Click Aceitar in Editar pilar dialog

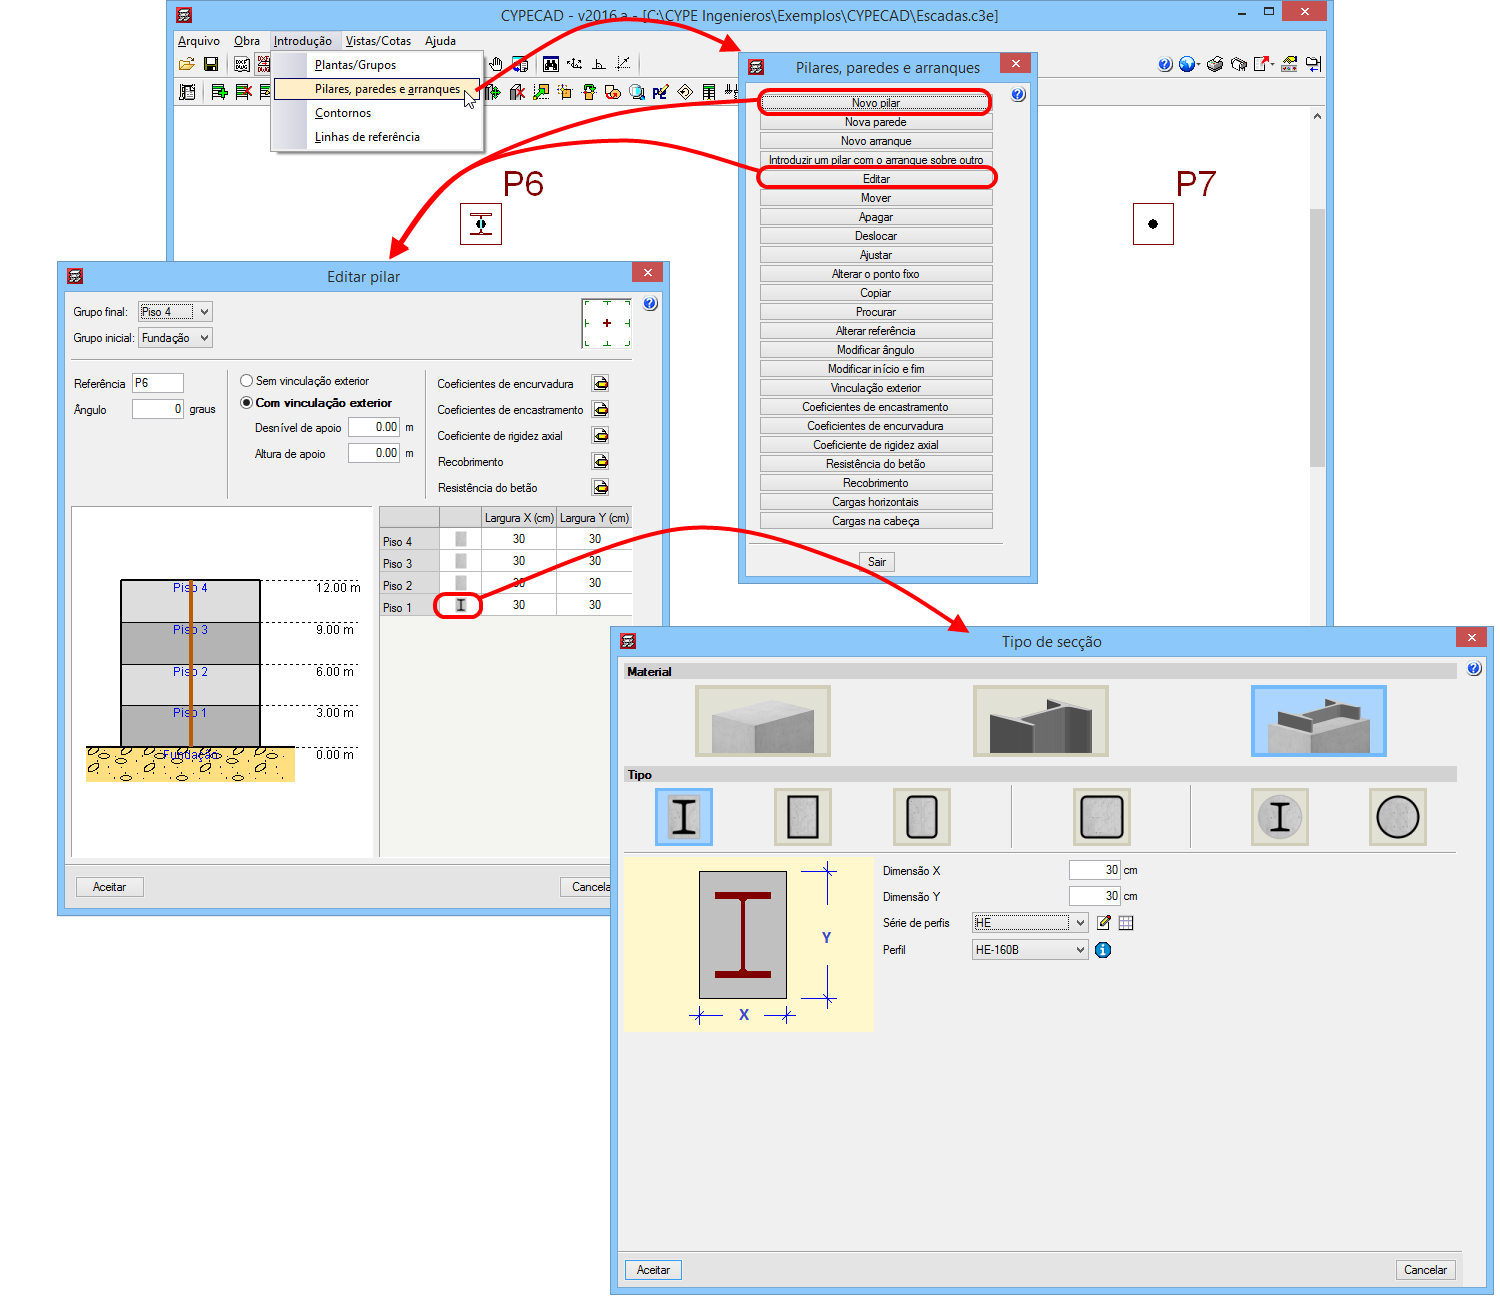click(110, 887)
